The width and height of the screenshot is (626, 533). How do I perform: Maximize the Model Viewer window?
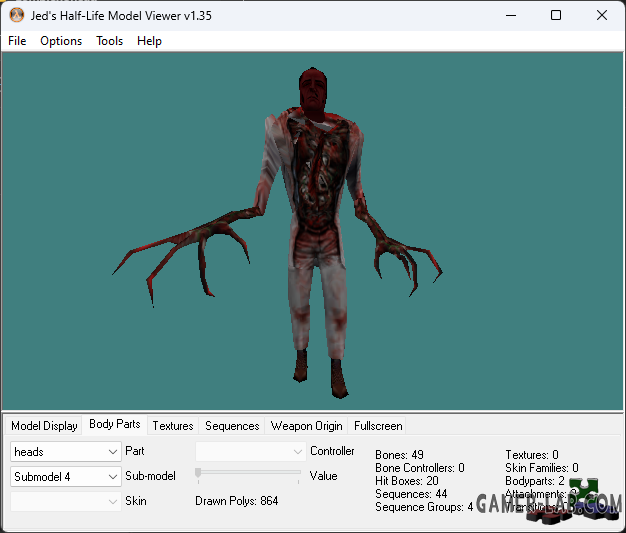556,16
